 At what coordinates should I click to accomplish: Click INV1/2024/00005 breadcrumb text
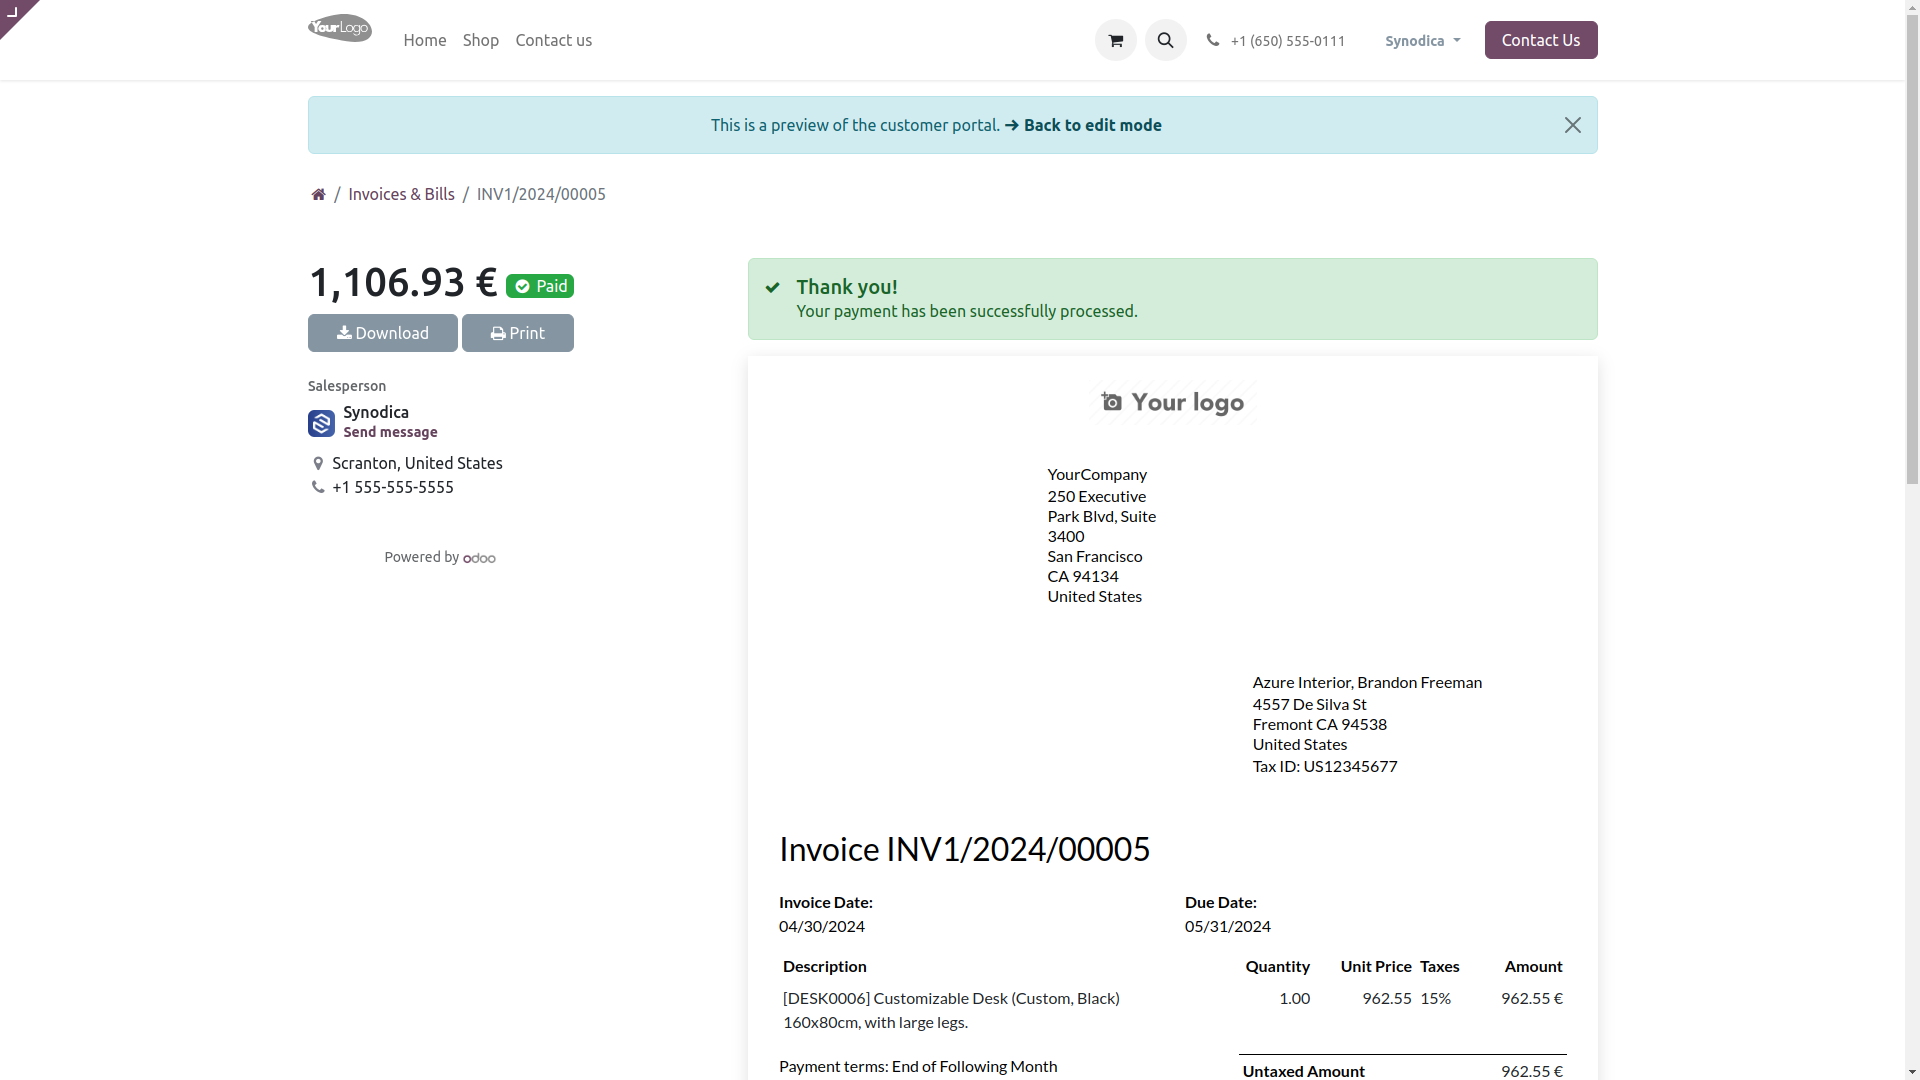coord(541,194)
